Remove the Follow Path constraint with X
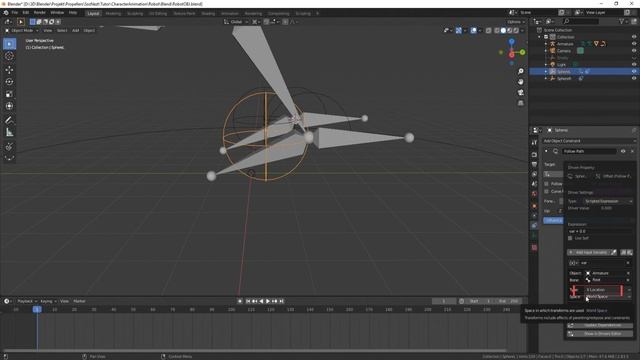Viewport: 640px width, 360px height. click(x=632, y=151)
